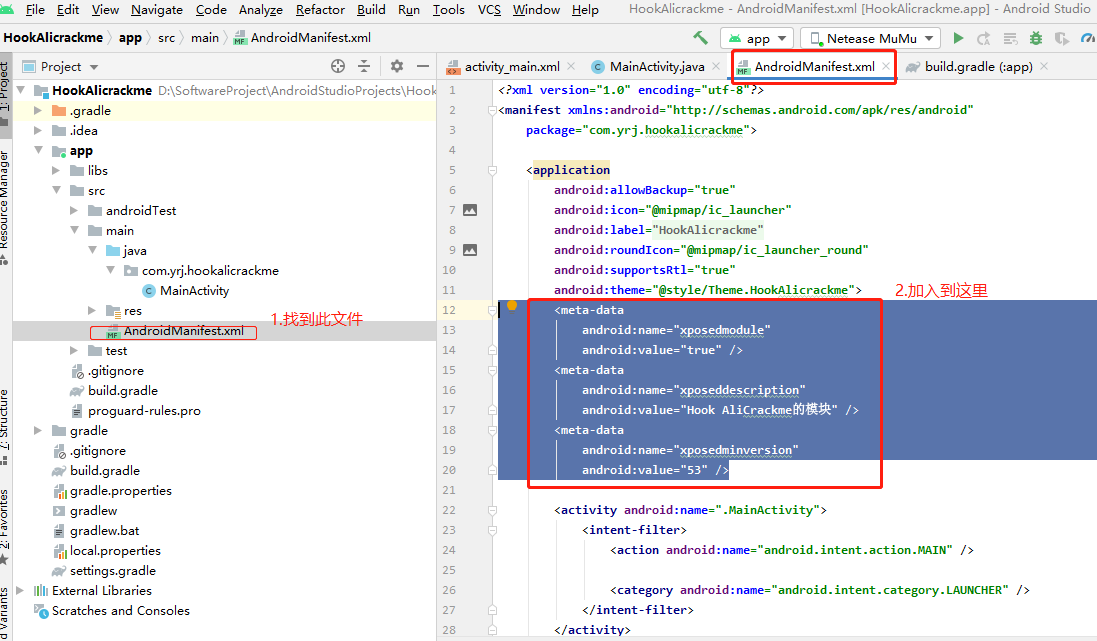Select AndroidManifest.xml in project tree
1097x641 pixels.
[183, 330]
